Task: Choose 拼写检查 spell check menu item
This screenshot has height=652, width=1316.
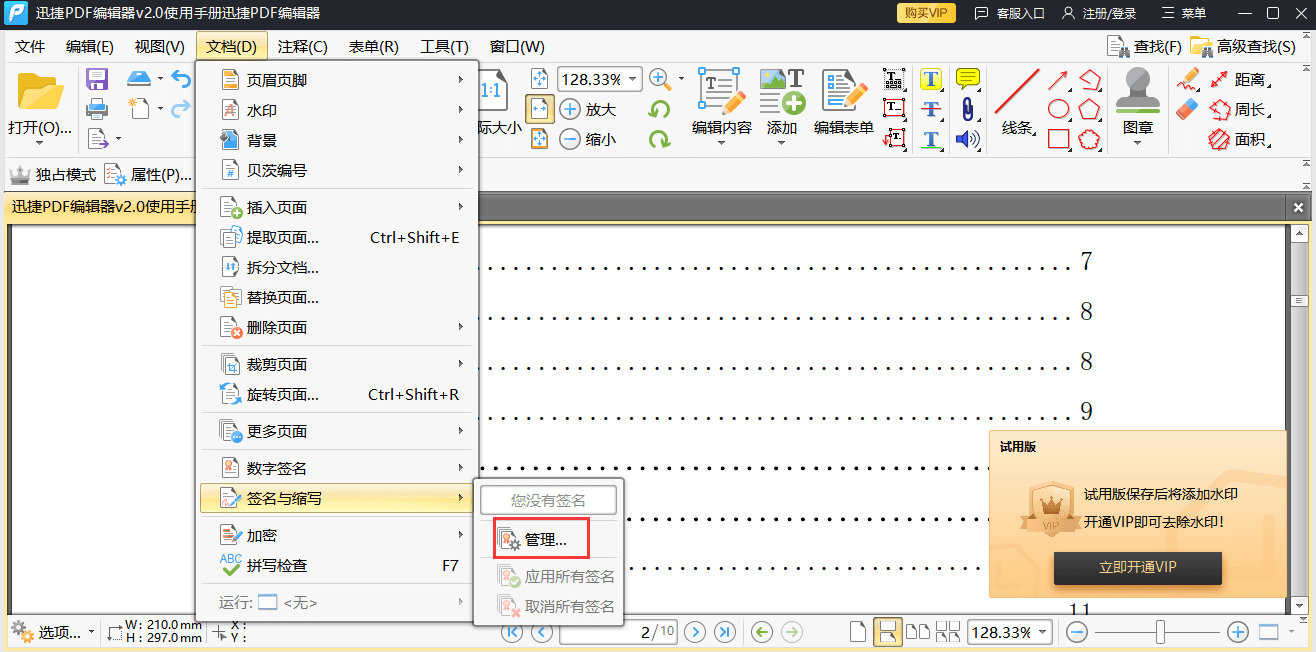Action: 337,565
